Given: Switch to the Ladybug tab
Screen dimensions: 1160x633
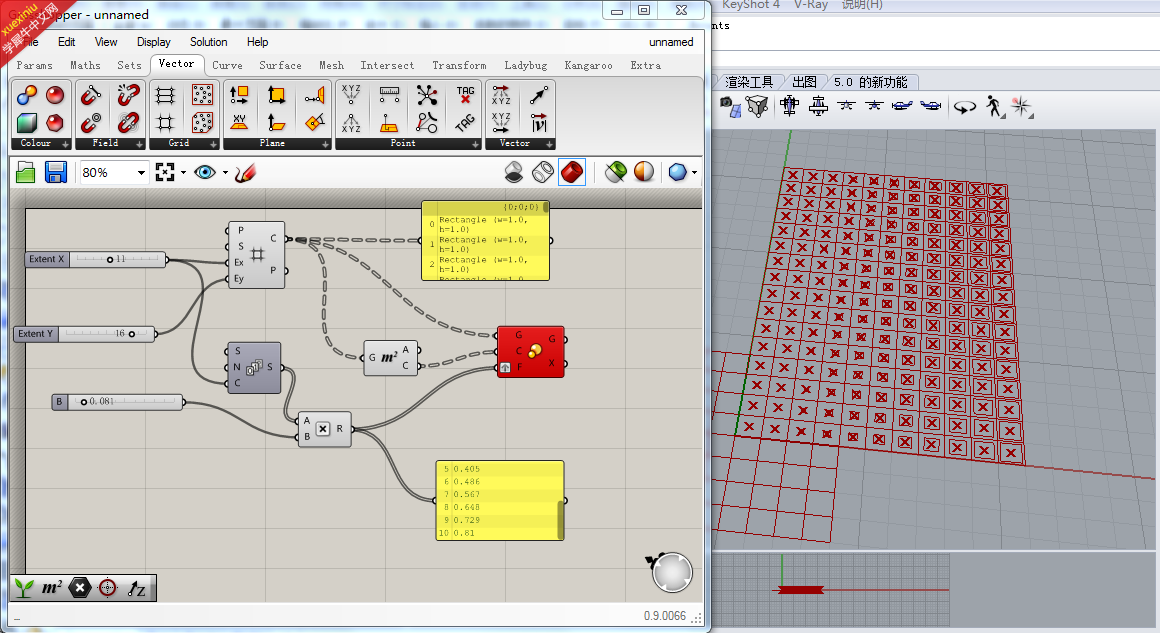Looking at the screenshot, I should (x=526, y=65).
